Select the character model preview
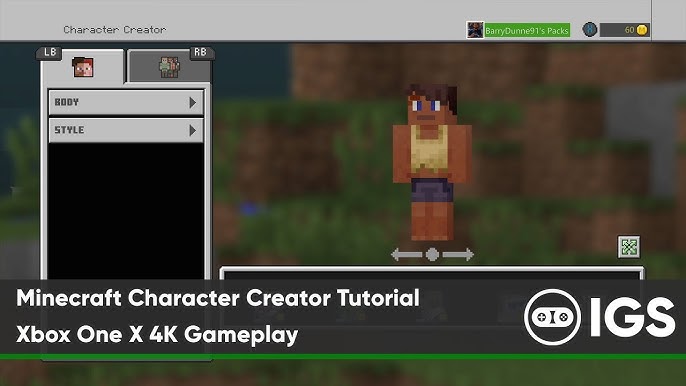686x386 pixels. click(432, 162)
